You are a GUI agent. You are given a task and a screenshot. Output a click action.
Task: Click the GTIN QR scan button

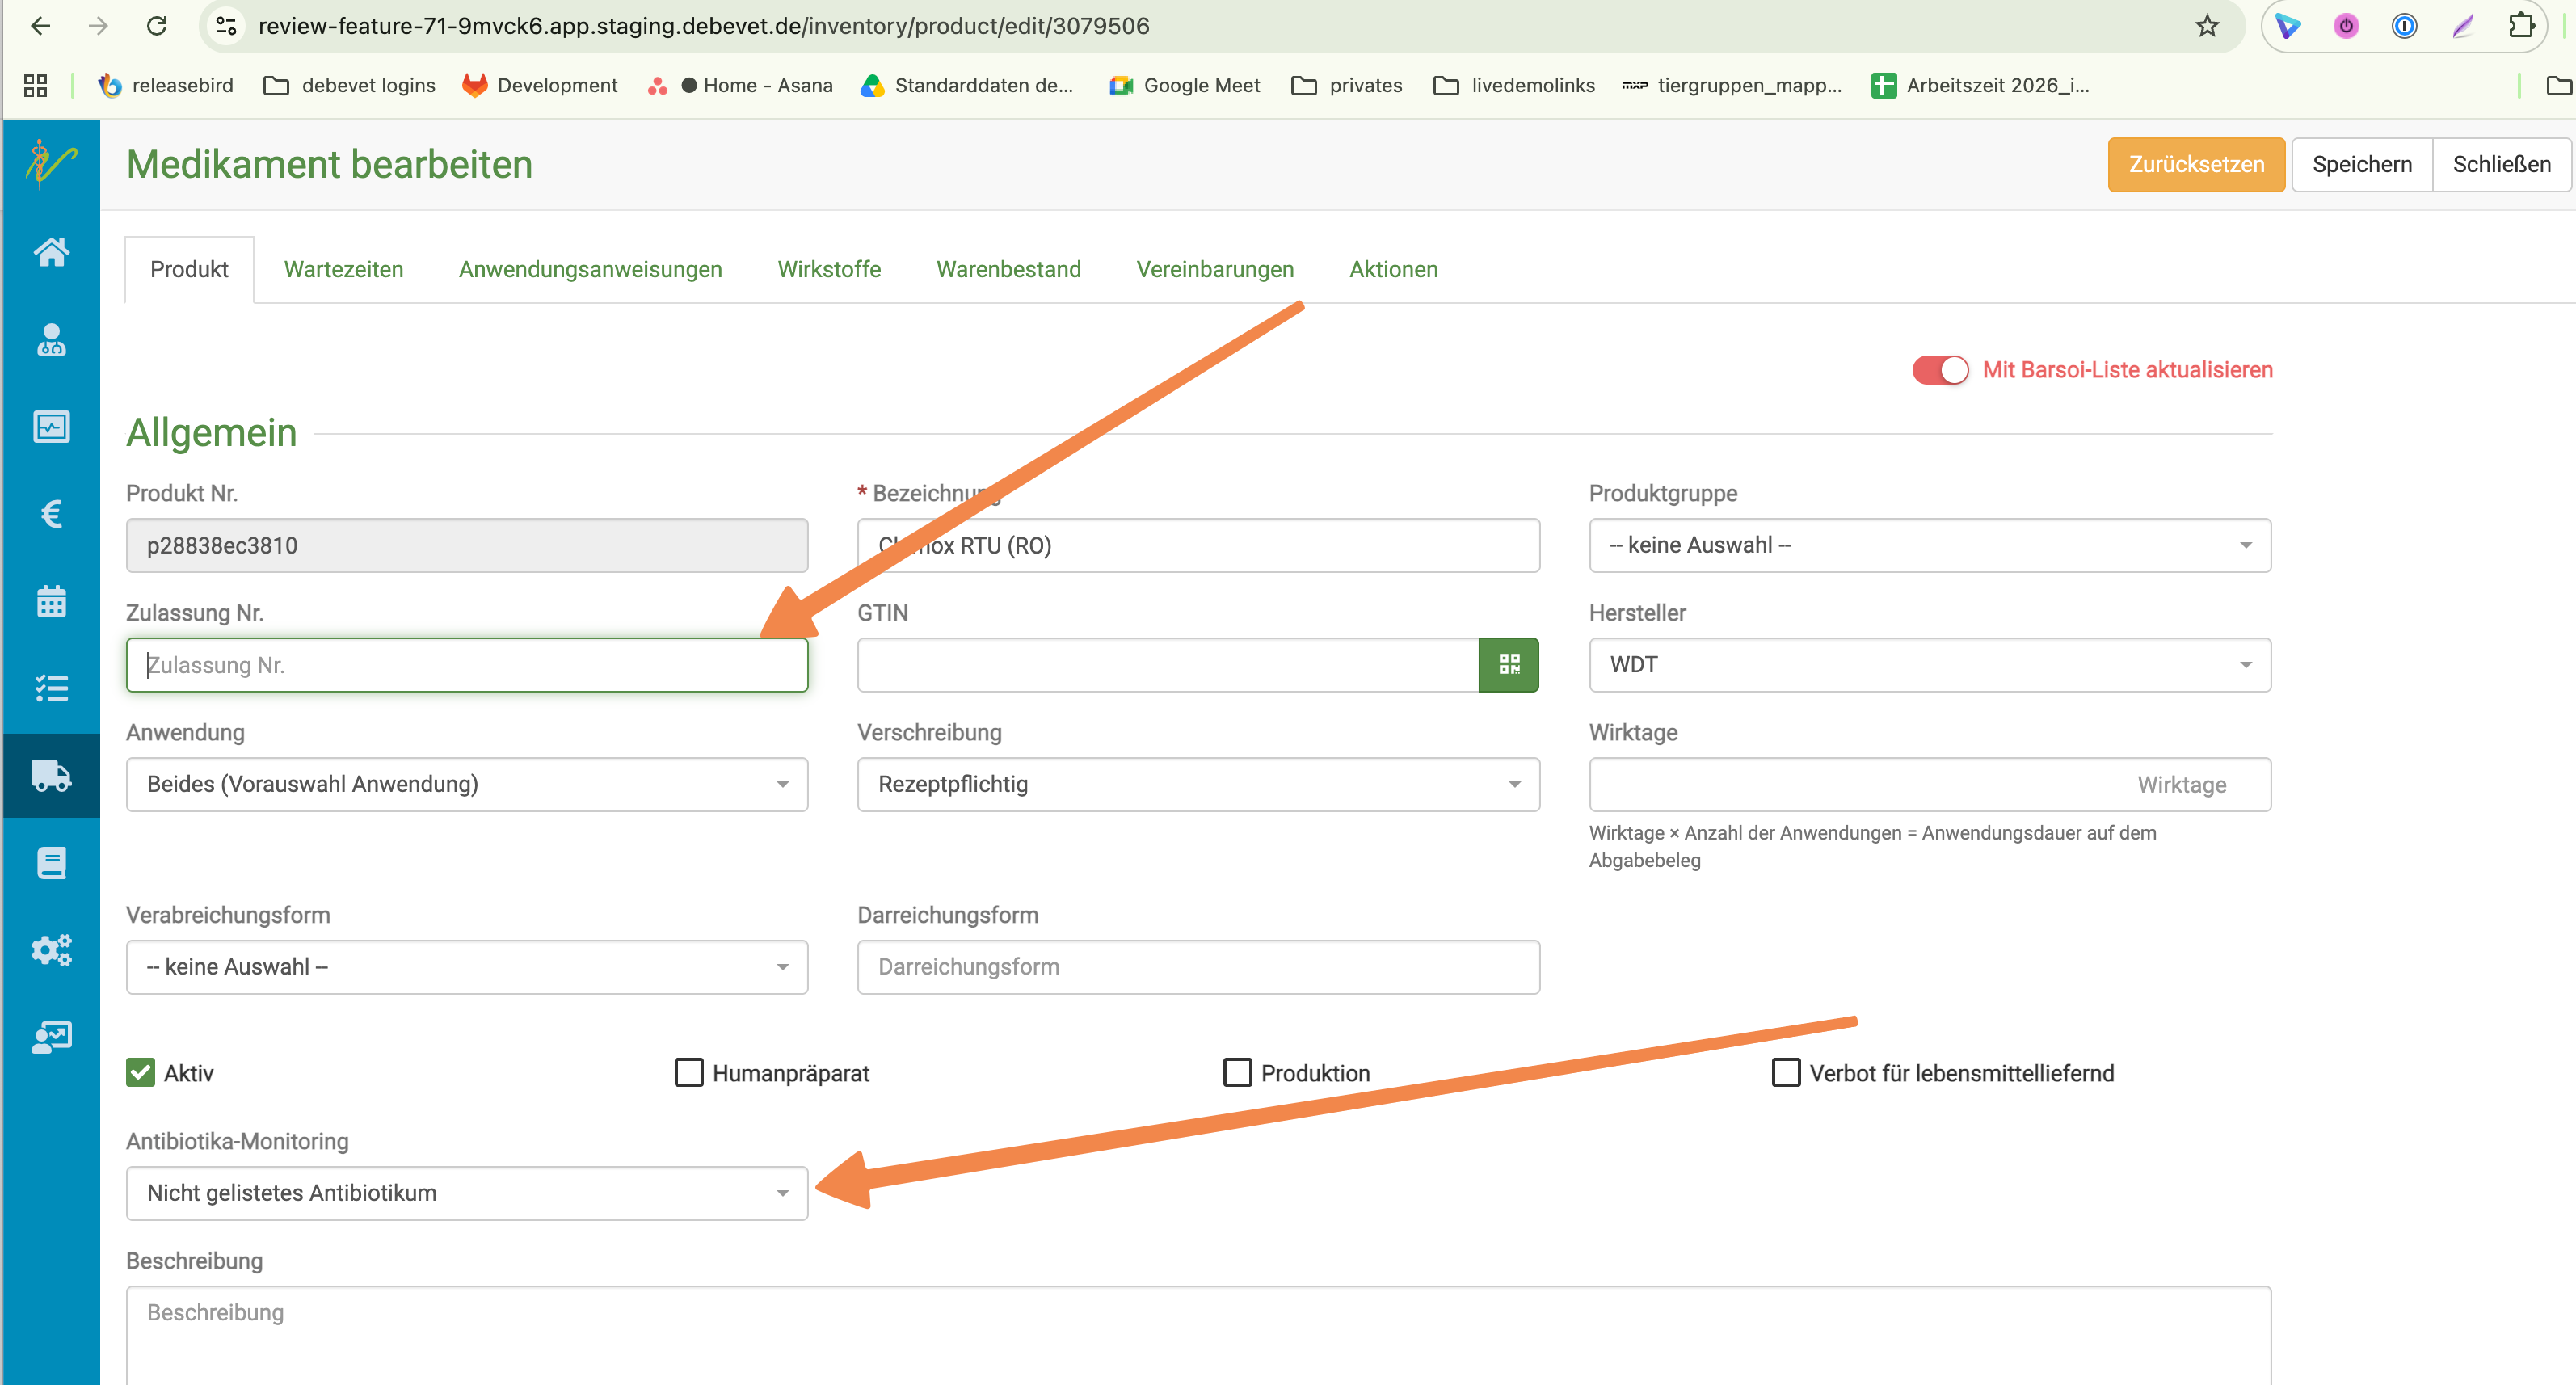coord(1508,665)
